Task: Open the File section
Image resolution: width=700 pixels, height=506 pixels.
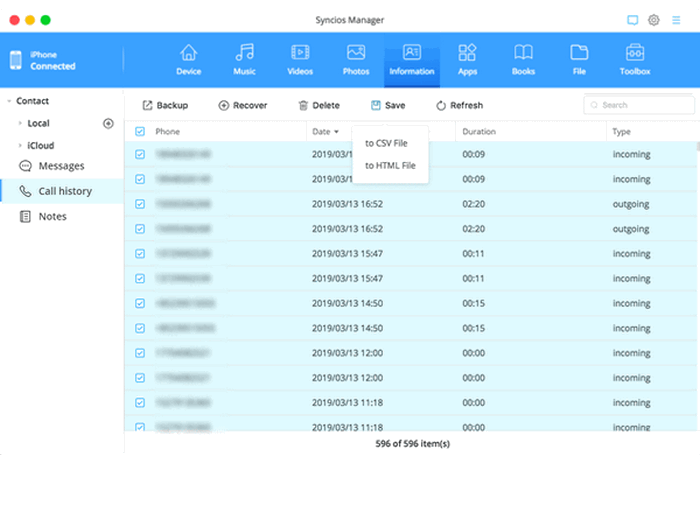Action: coord(579,60)
